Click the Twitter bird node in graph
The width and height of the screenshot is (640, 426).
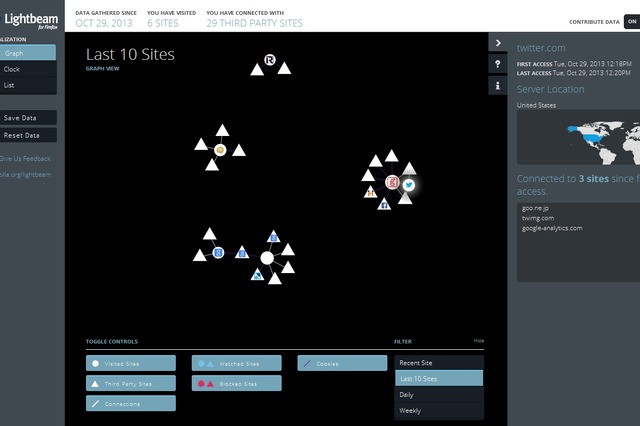[x=409, y=185]
